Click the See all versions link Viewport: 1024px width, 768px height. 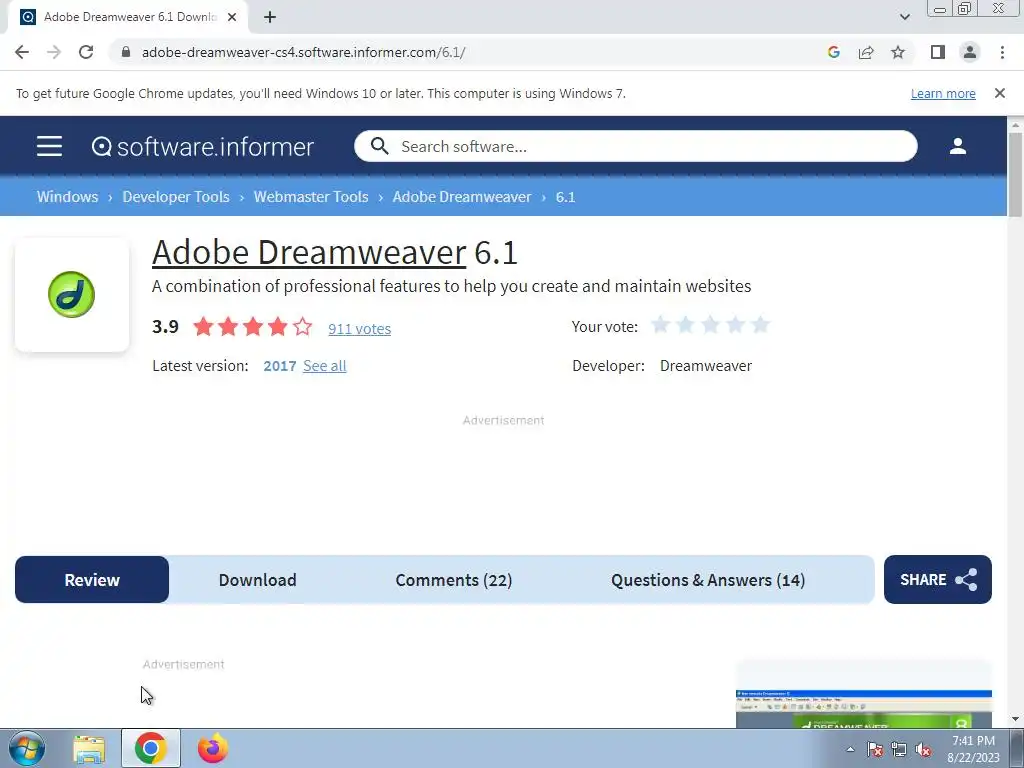coord(325,366)
